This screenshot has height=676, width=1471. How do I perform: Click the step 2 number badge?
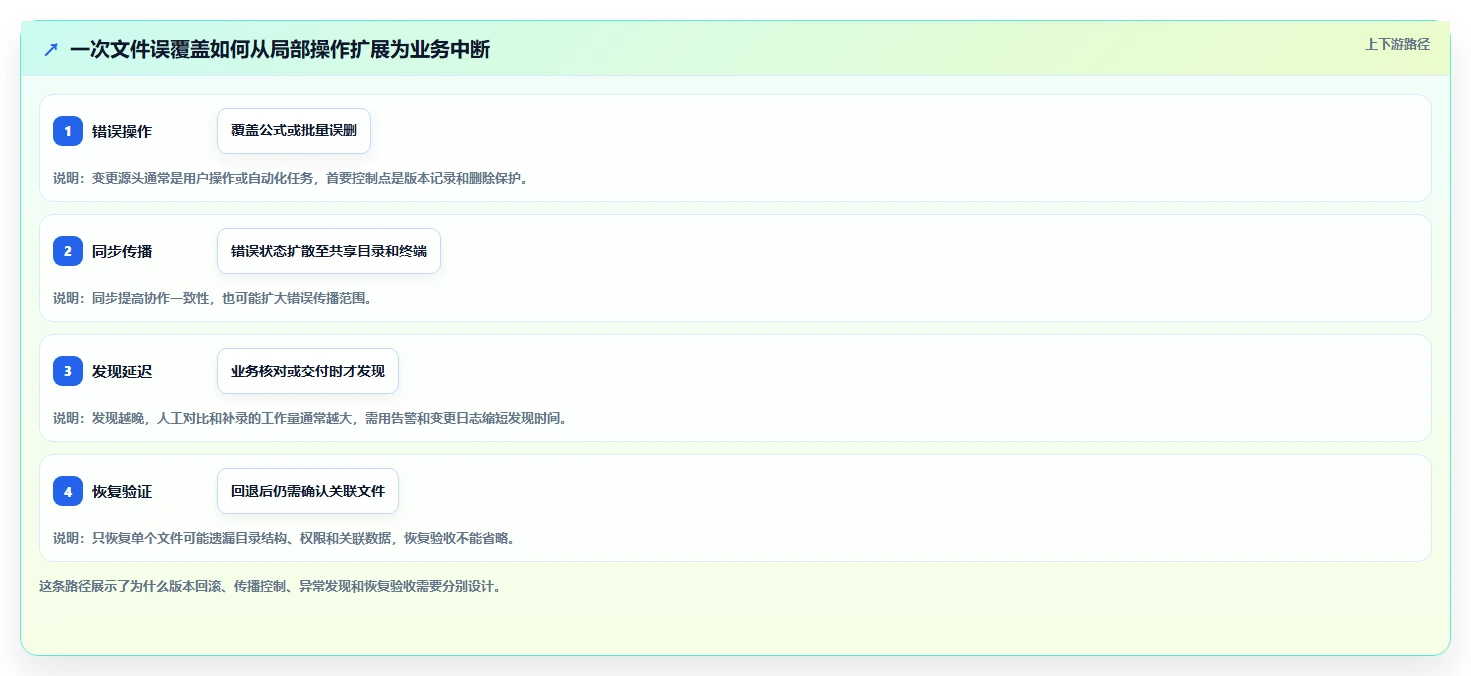coord(68,251)
